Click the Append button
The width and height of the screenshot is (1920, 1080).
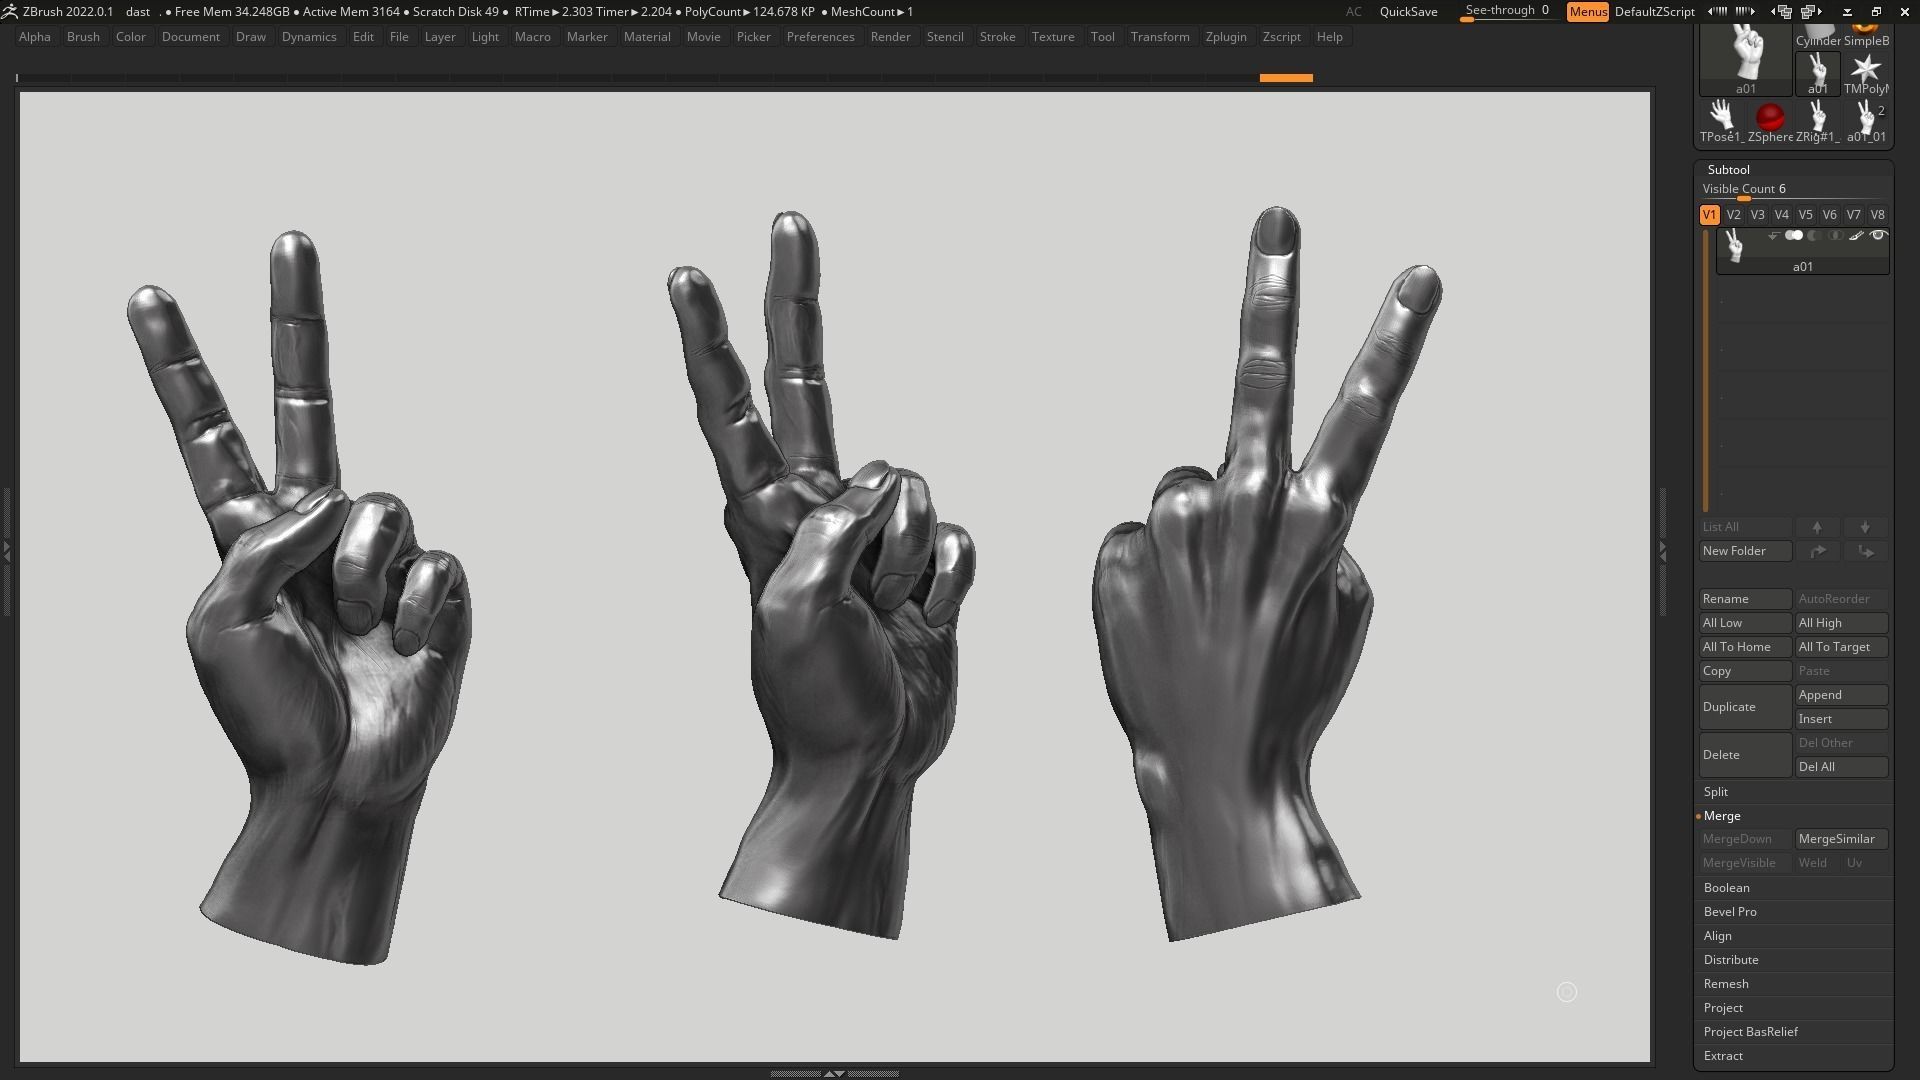pyautogui.click(x=1841, y=695)
